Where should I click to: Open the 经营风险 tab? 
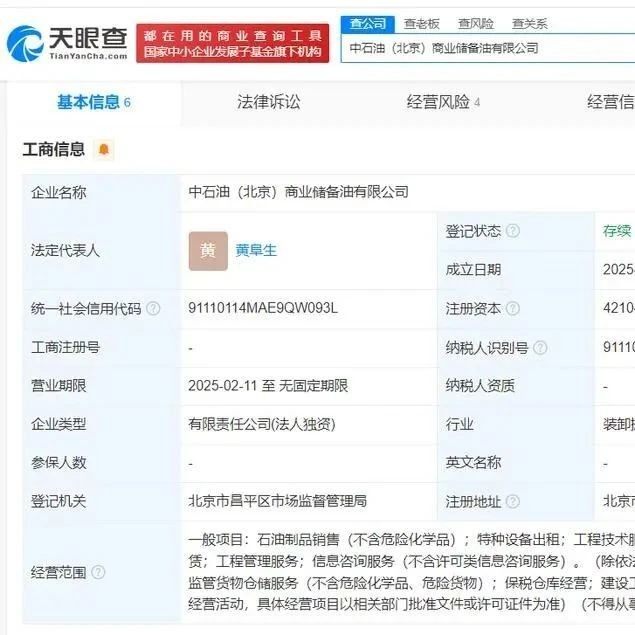click(443, 102)
